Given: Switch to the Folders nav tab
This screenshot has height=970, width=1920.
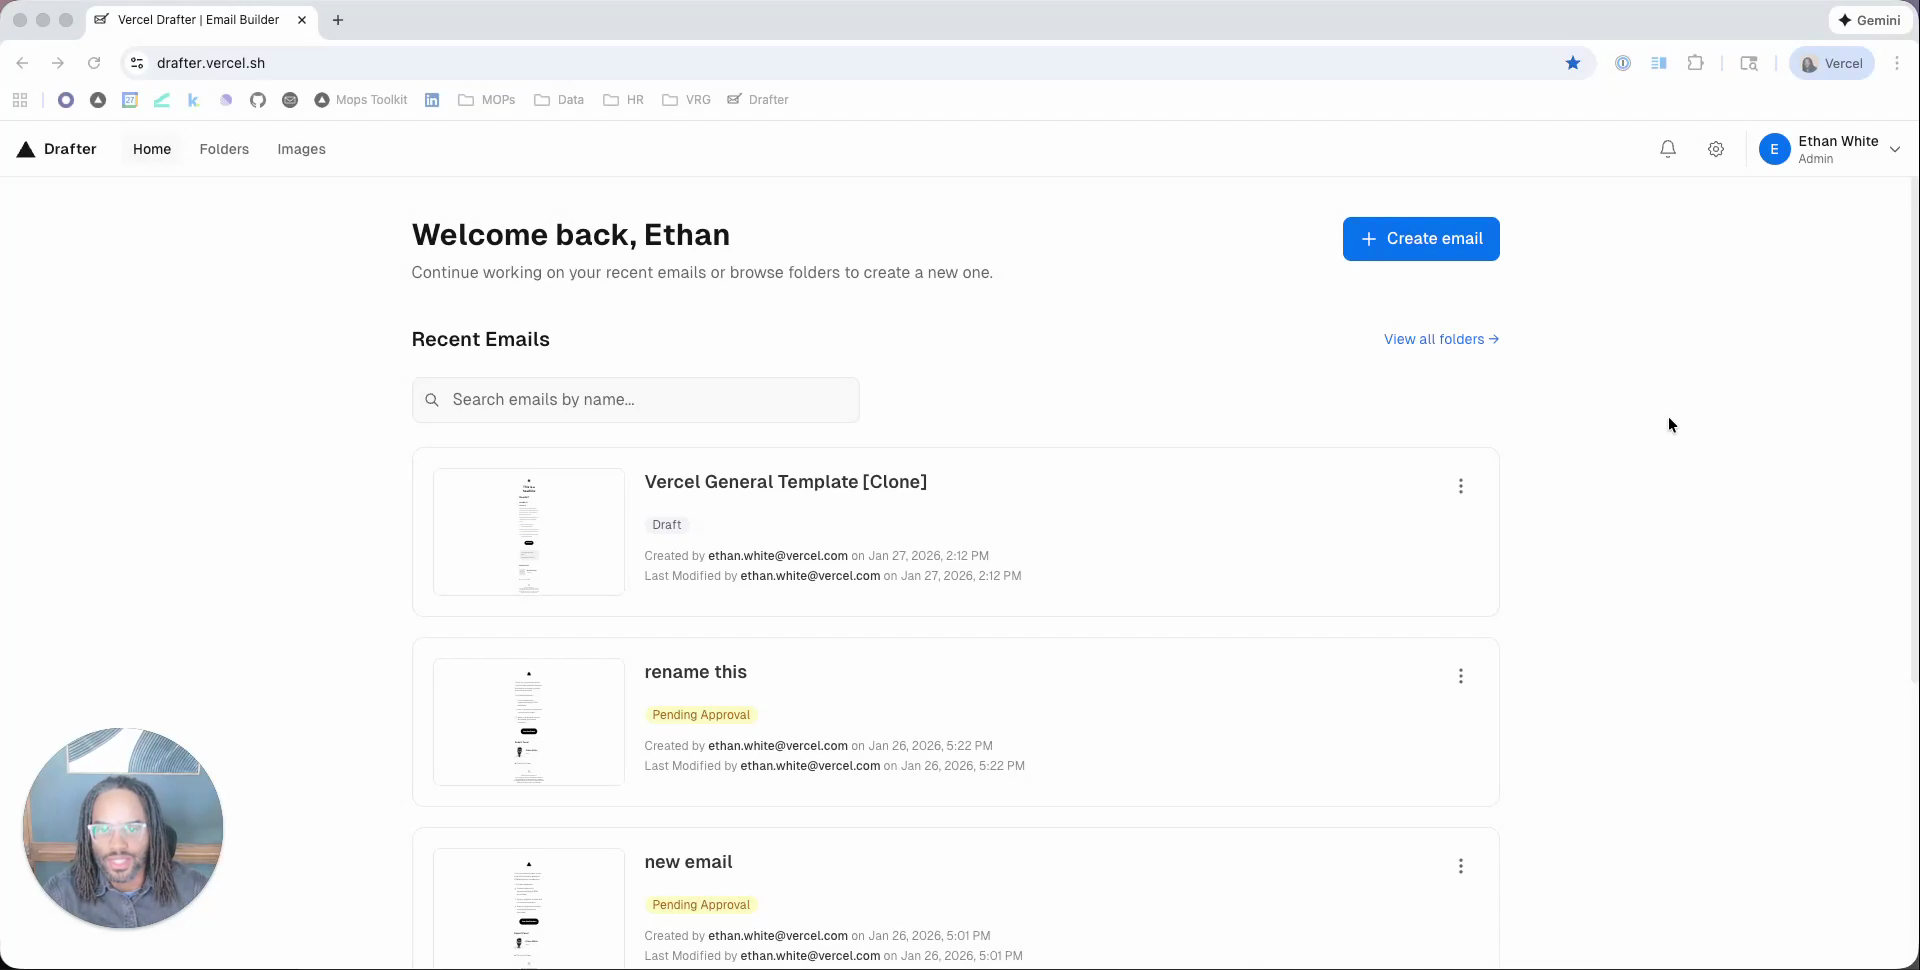Looking at the screenshot, I should pyautogui.click(x=224, y=149).
